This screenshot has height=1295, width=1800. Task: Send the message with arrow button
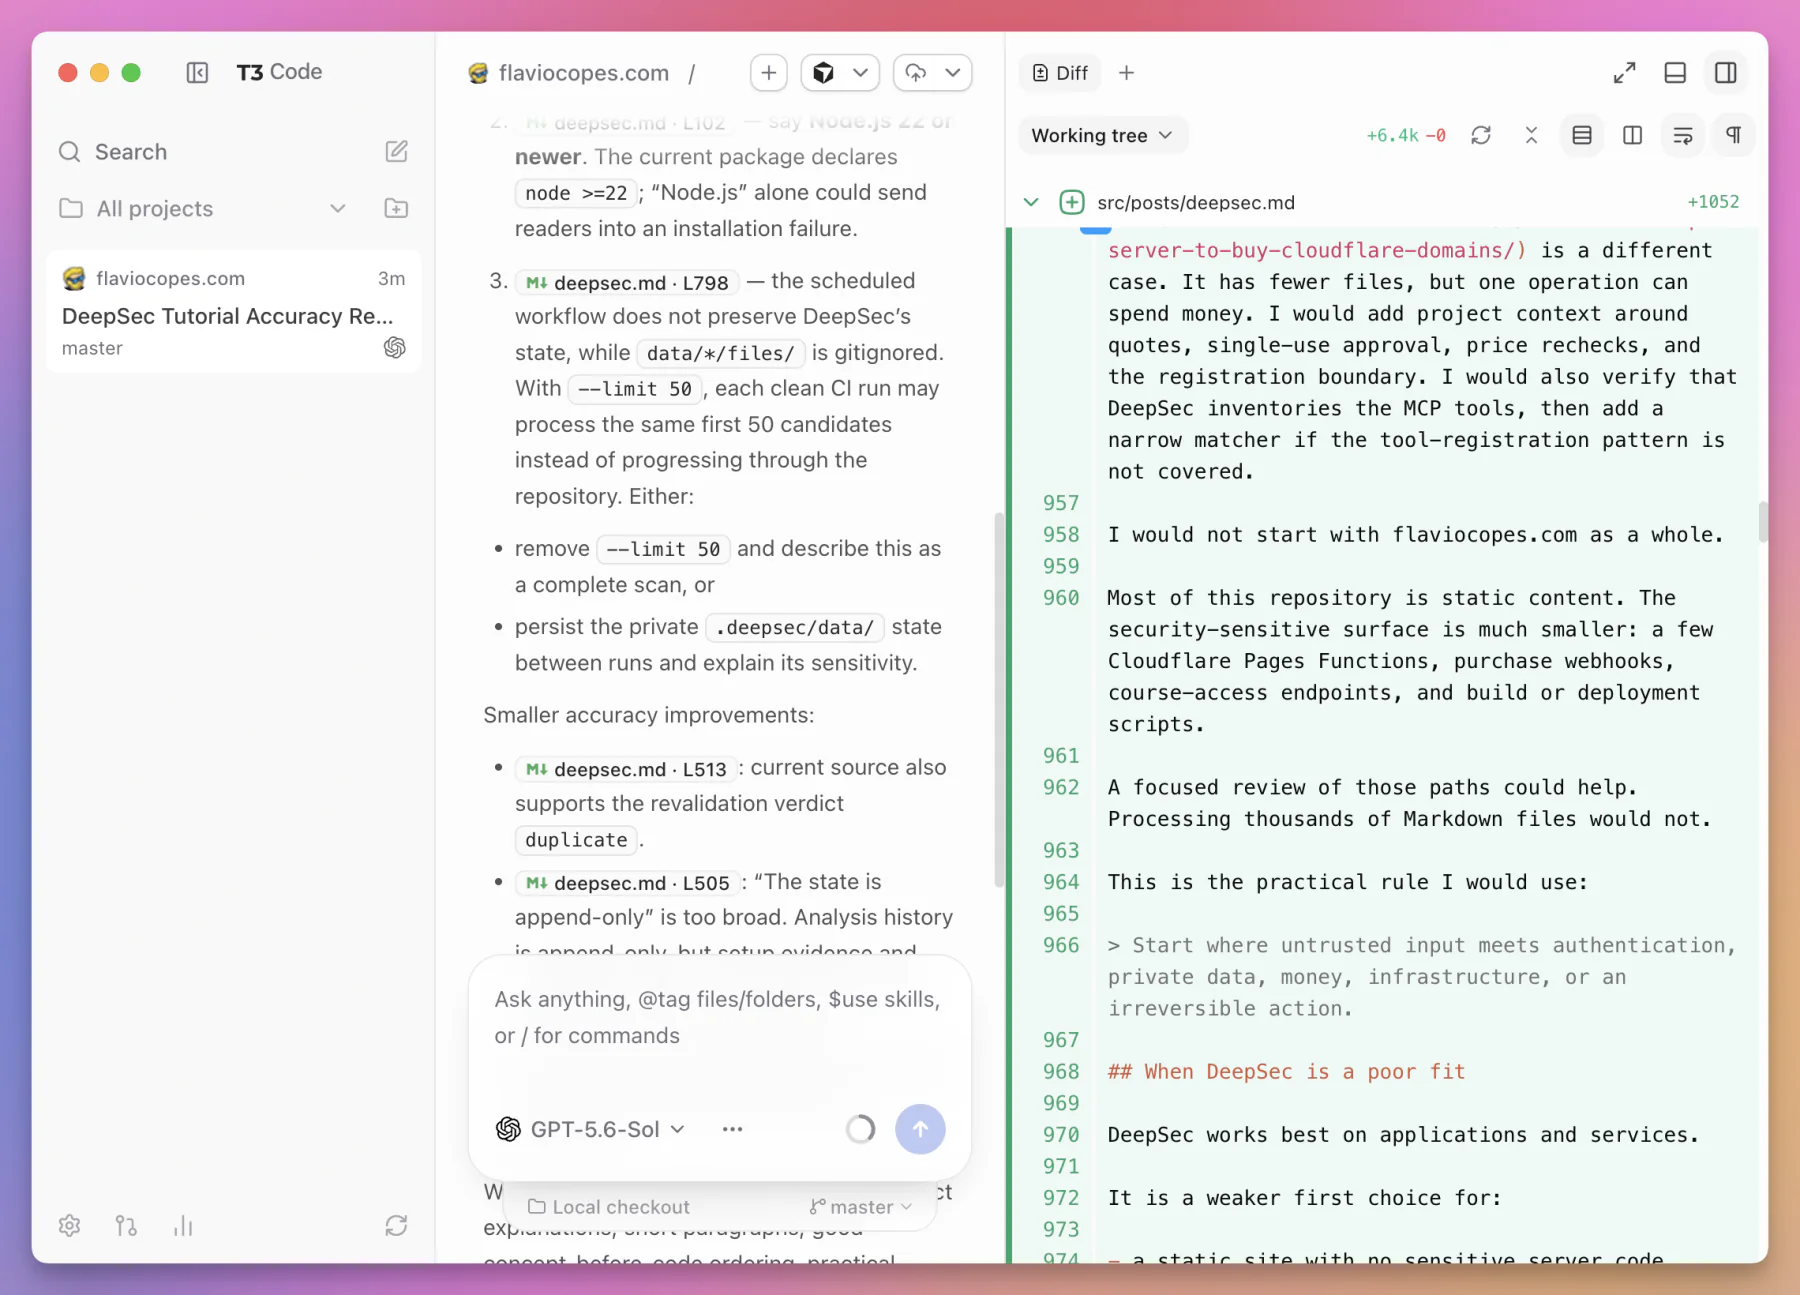[x=920, y=1129]
